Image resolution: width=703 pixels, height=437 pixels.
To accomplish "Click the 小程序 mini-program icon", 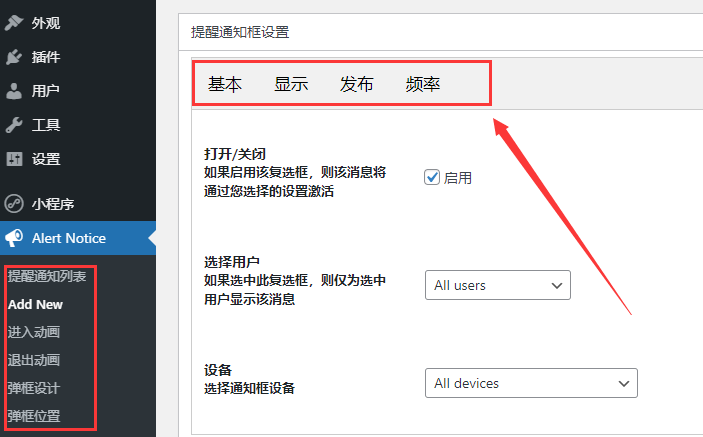I will click(x=13, y=203).
